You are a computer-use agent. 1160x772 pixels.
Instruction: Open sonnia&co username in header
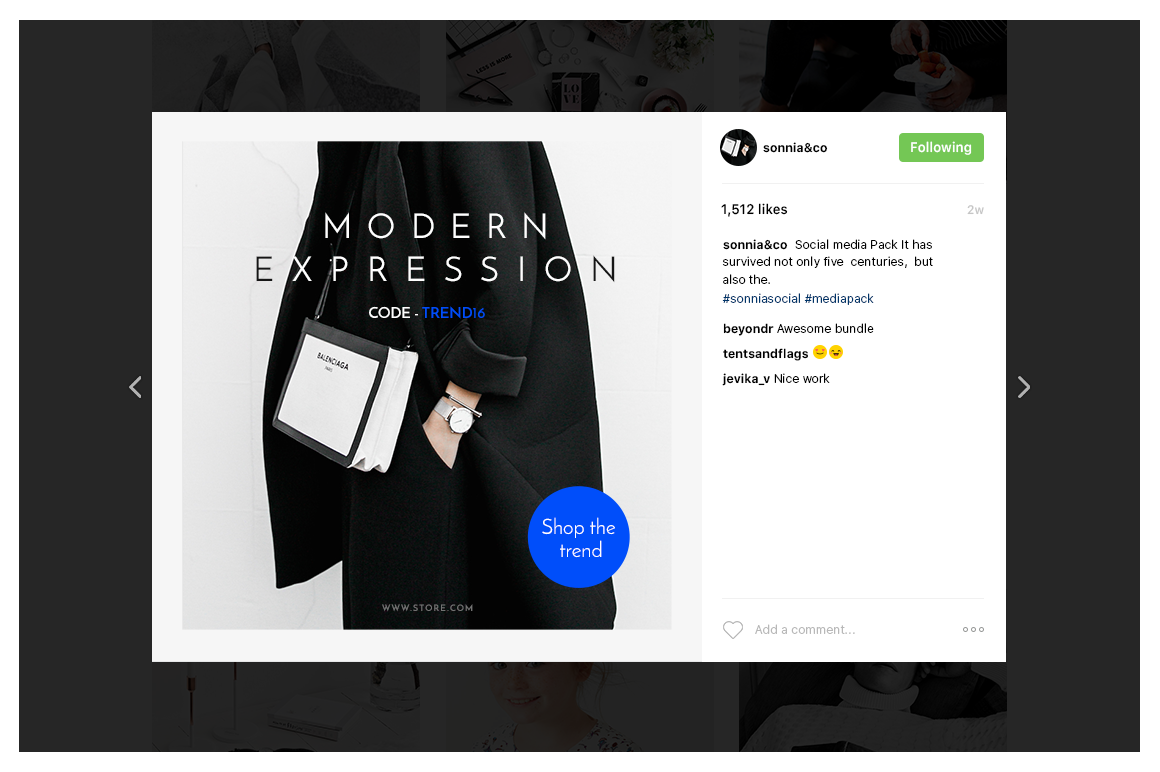click(795, 148)
